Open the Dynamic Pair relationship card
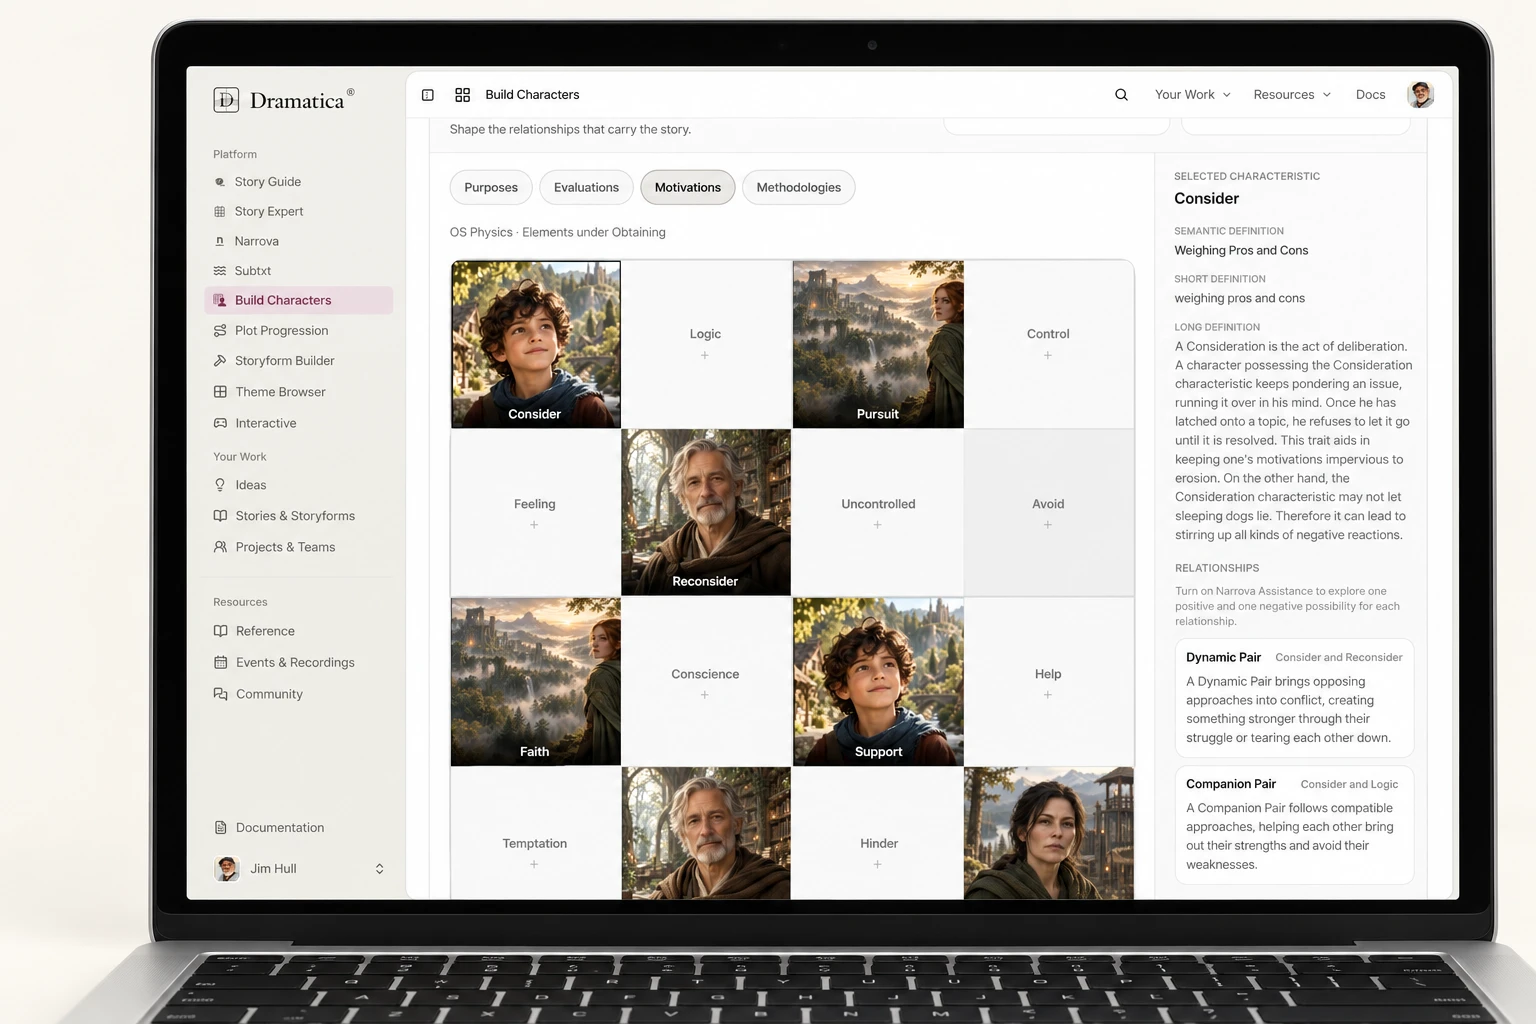This screenshot has height=1024, width=1536. (1294, 697)
